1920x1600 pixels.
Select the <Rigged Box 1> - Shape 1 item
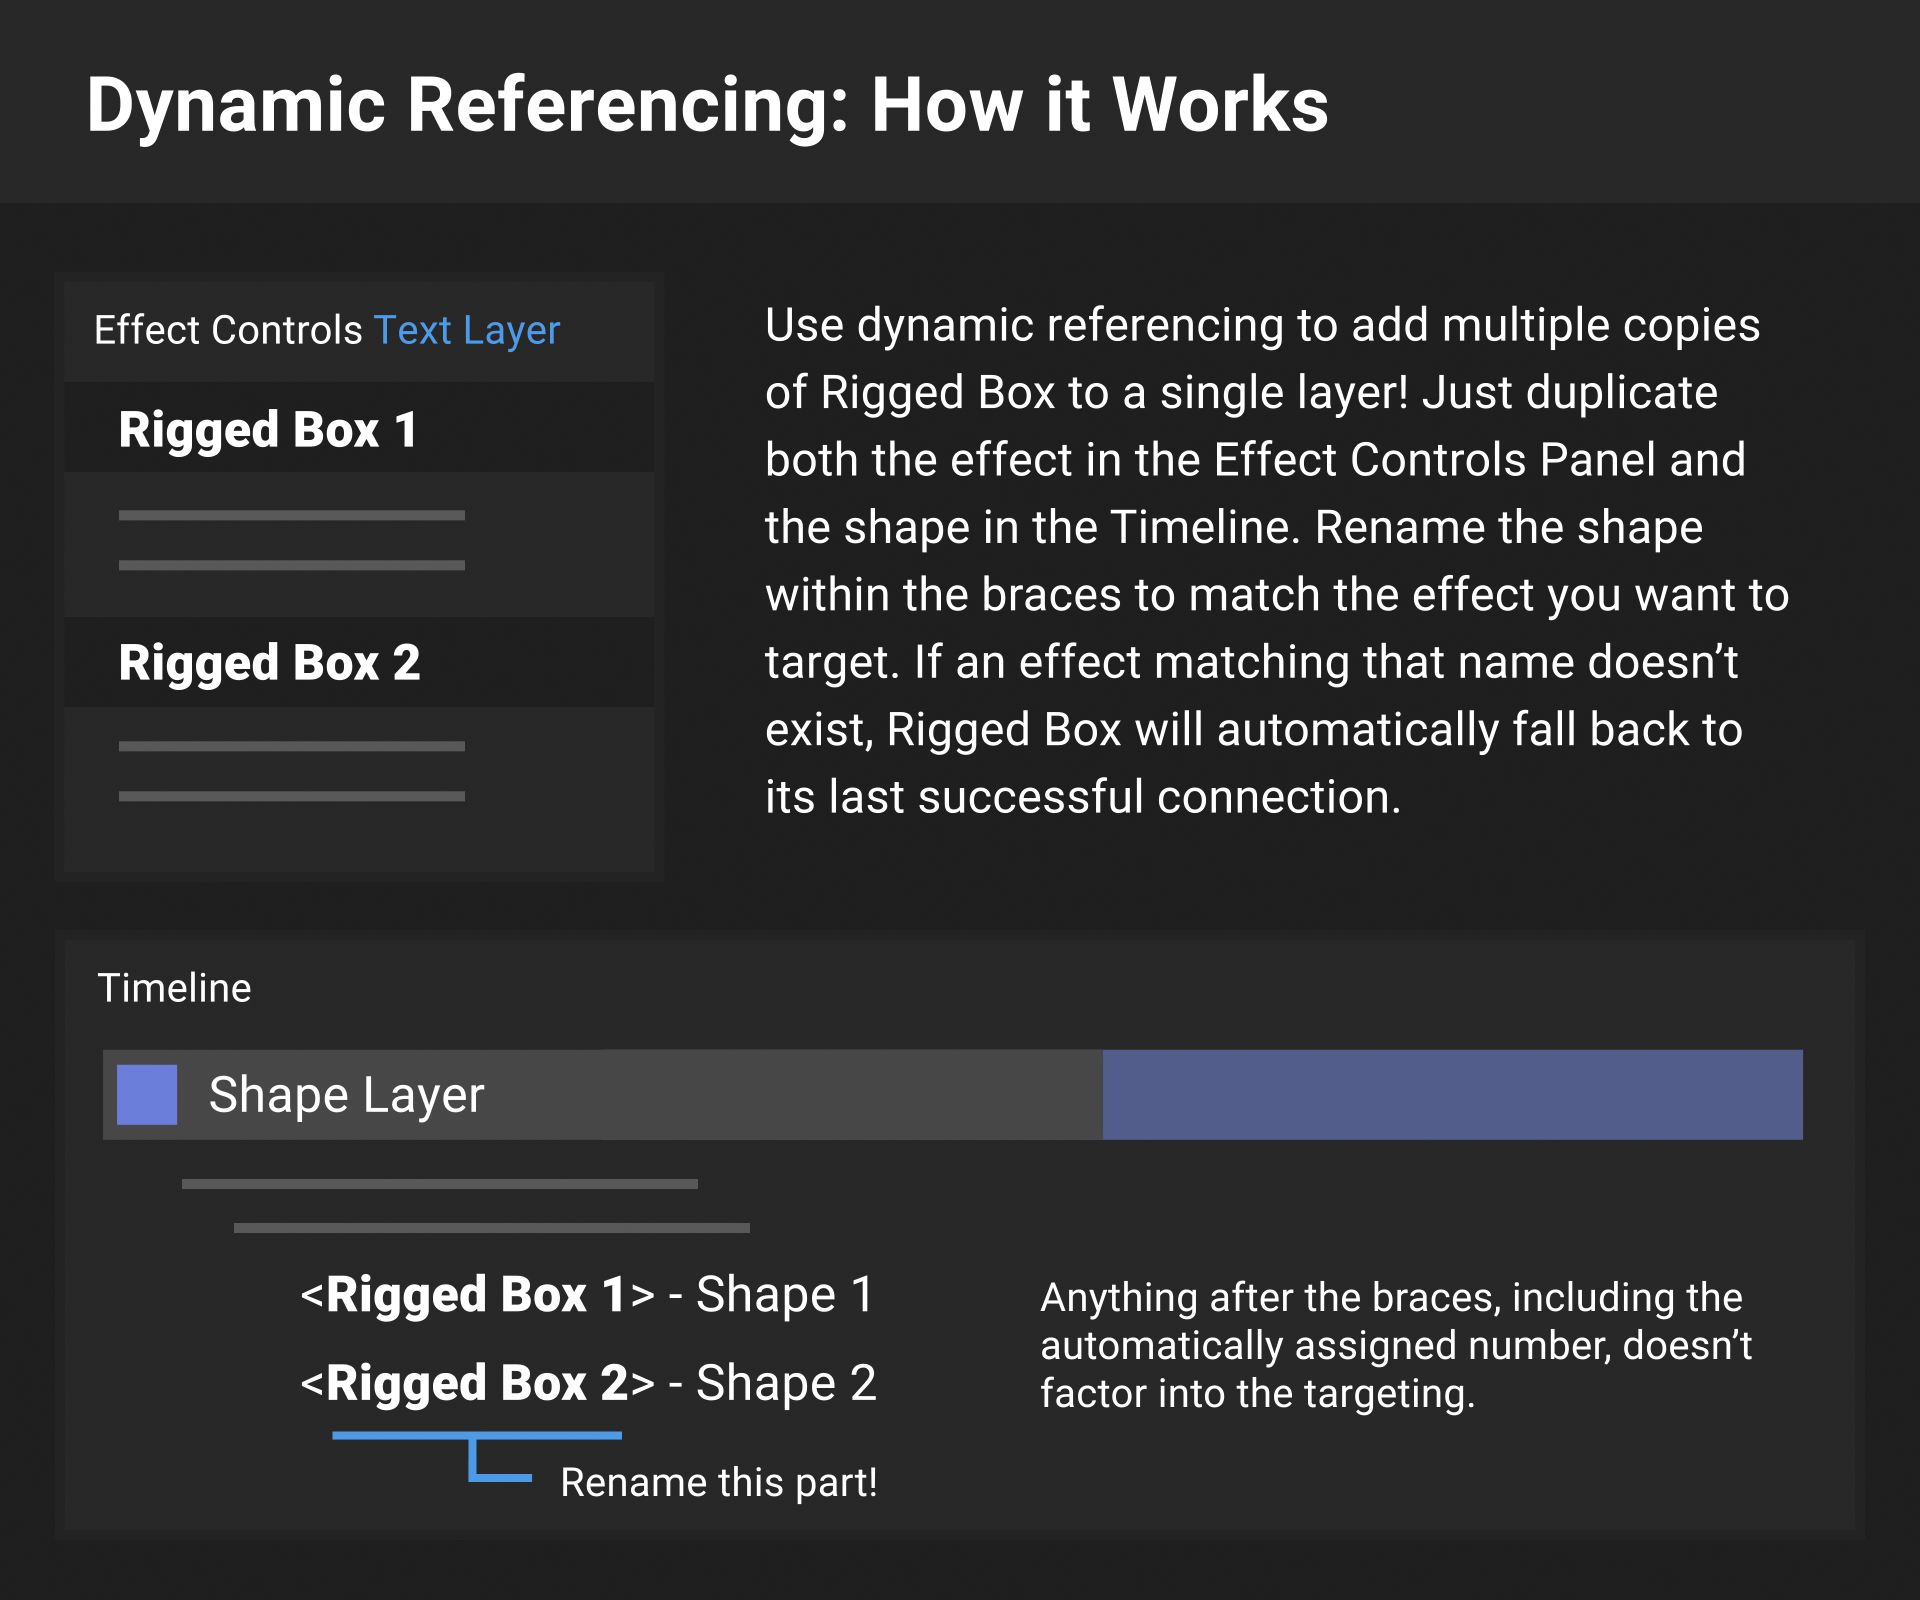[x=588, y=1294]
